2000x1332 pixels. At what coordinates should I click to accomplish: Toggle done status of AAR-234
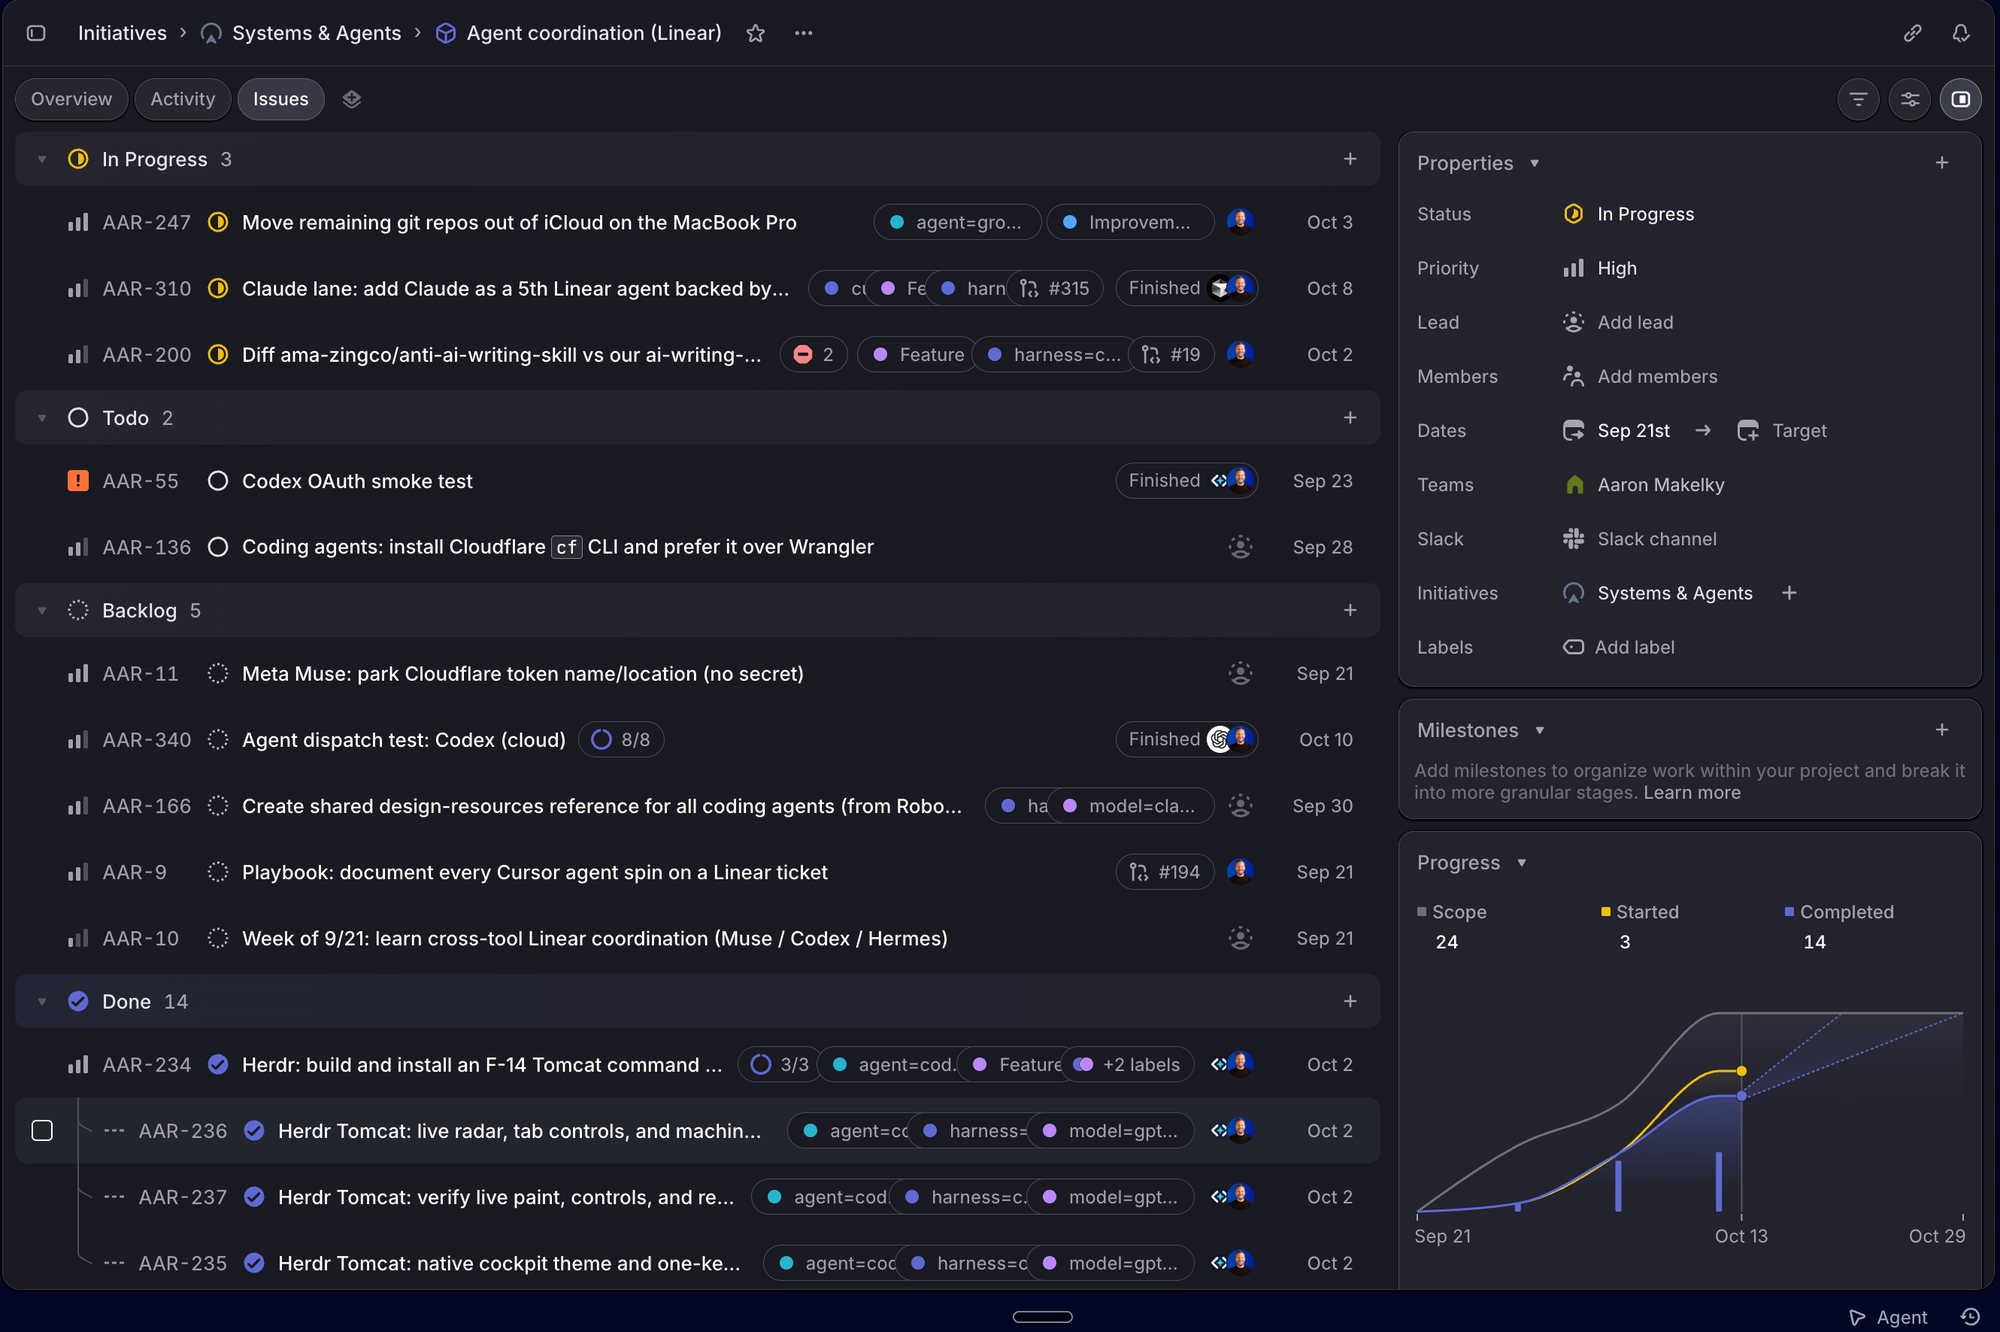pyautogui.click(x=217, y=1065)
